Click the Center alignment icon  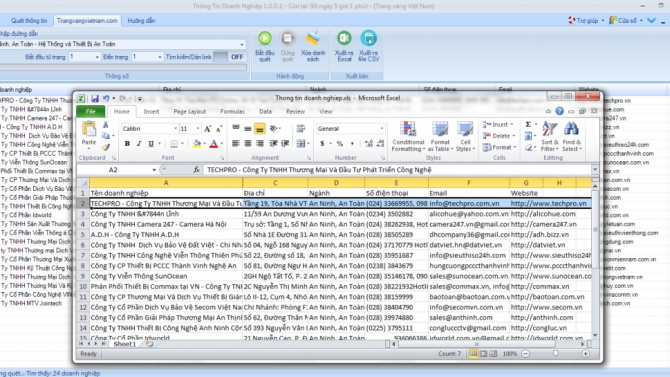pos(248,144)
